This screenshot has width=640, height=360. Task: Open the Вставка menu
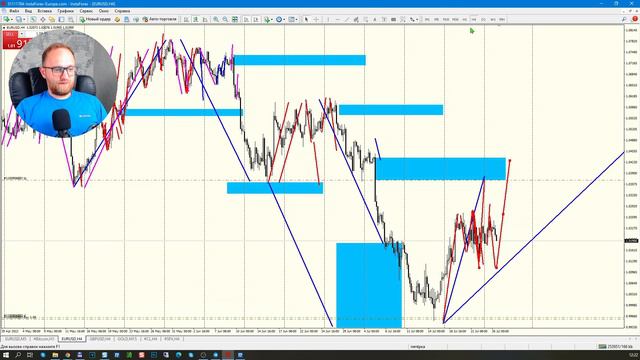coord(44,11)
